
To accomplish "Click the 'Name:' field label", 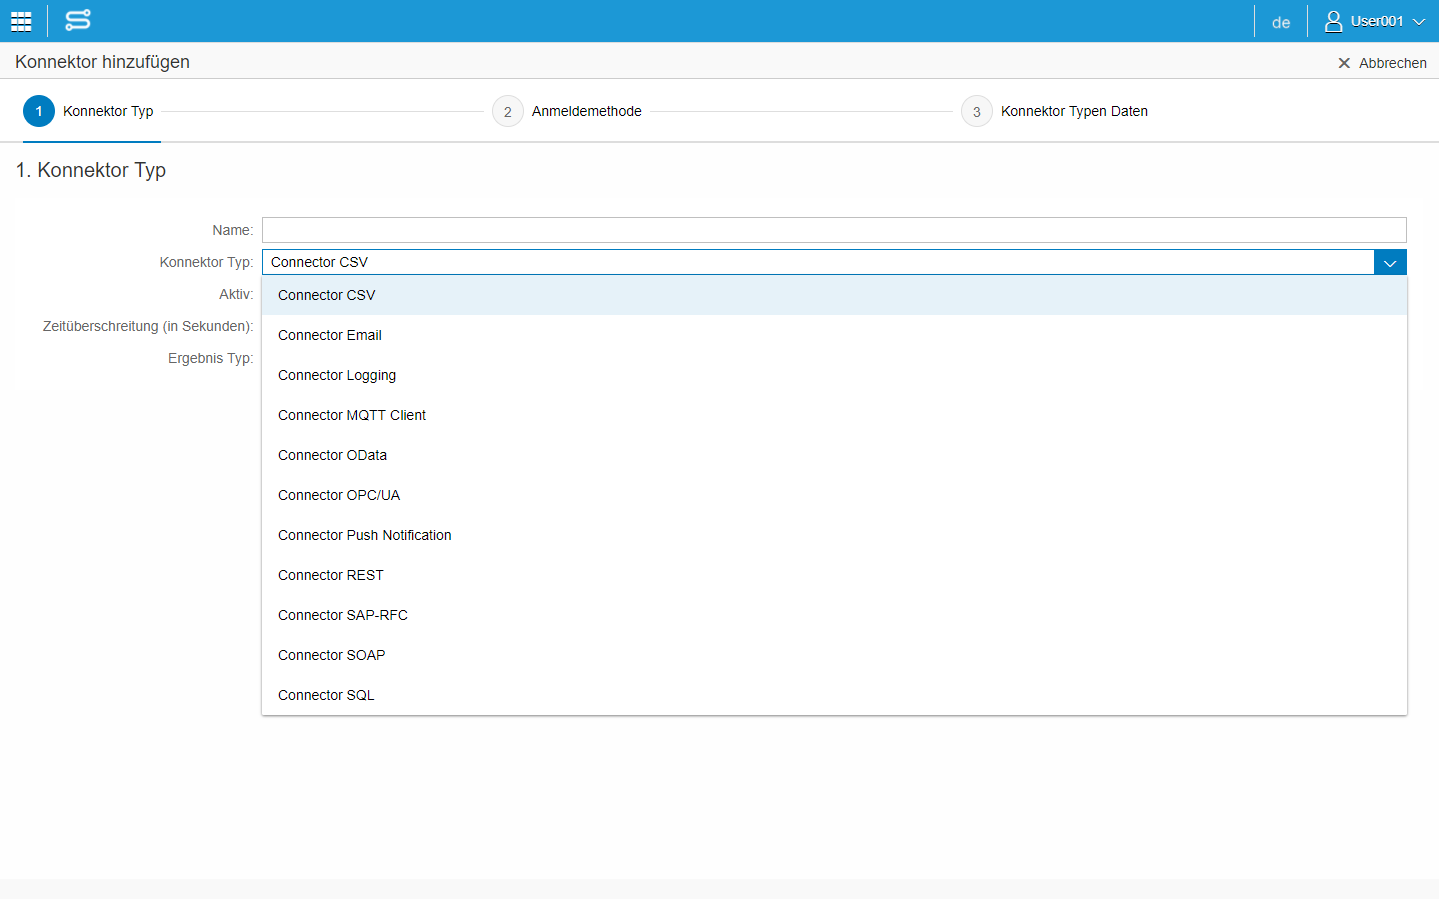I will pos(233,230).
